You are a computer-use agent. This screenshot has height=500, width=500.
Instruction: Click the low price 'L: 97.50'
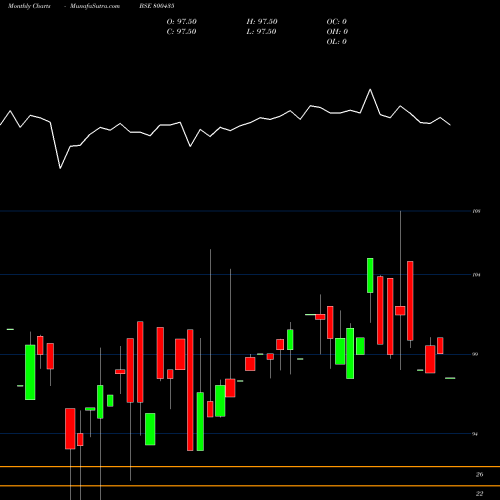261,32
